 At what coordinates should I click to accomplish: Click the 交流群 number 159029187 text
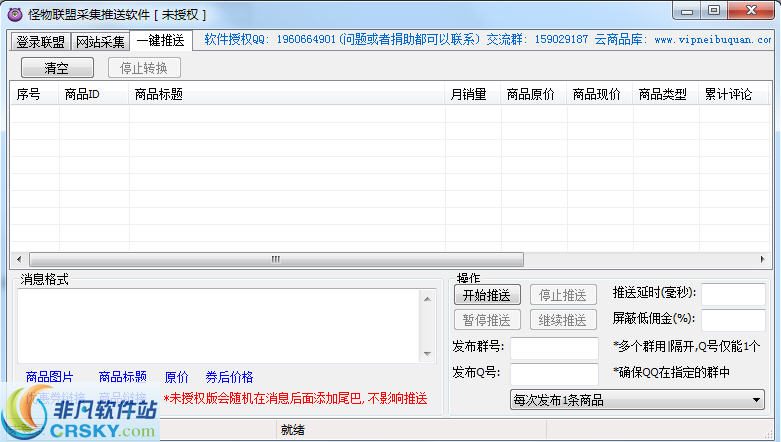tap(561, 39)
